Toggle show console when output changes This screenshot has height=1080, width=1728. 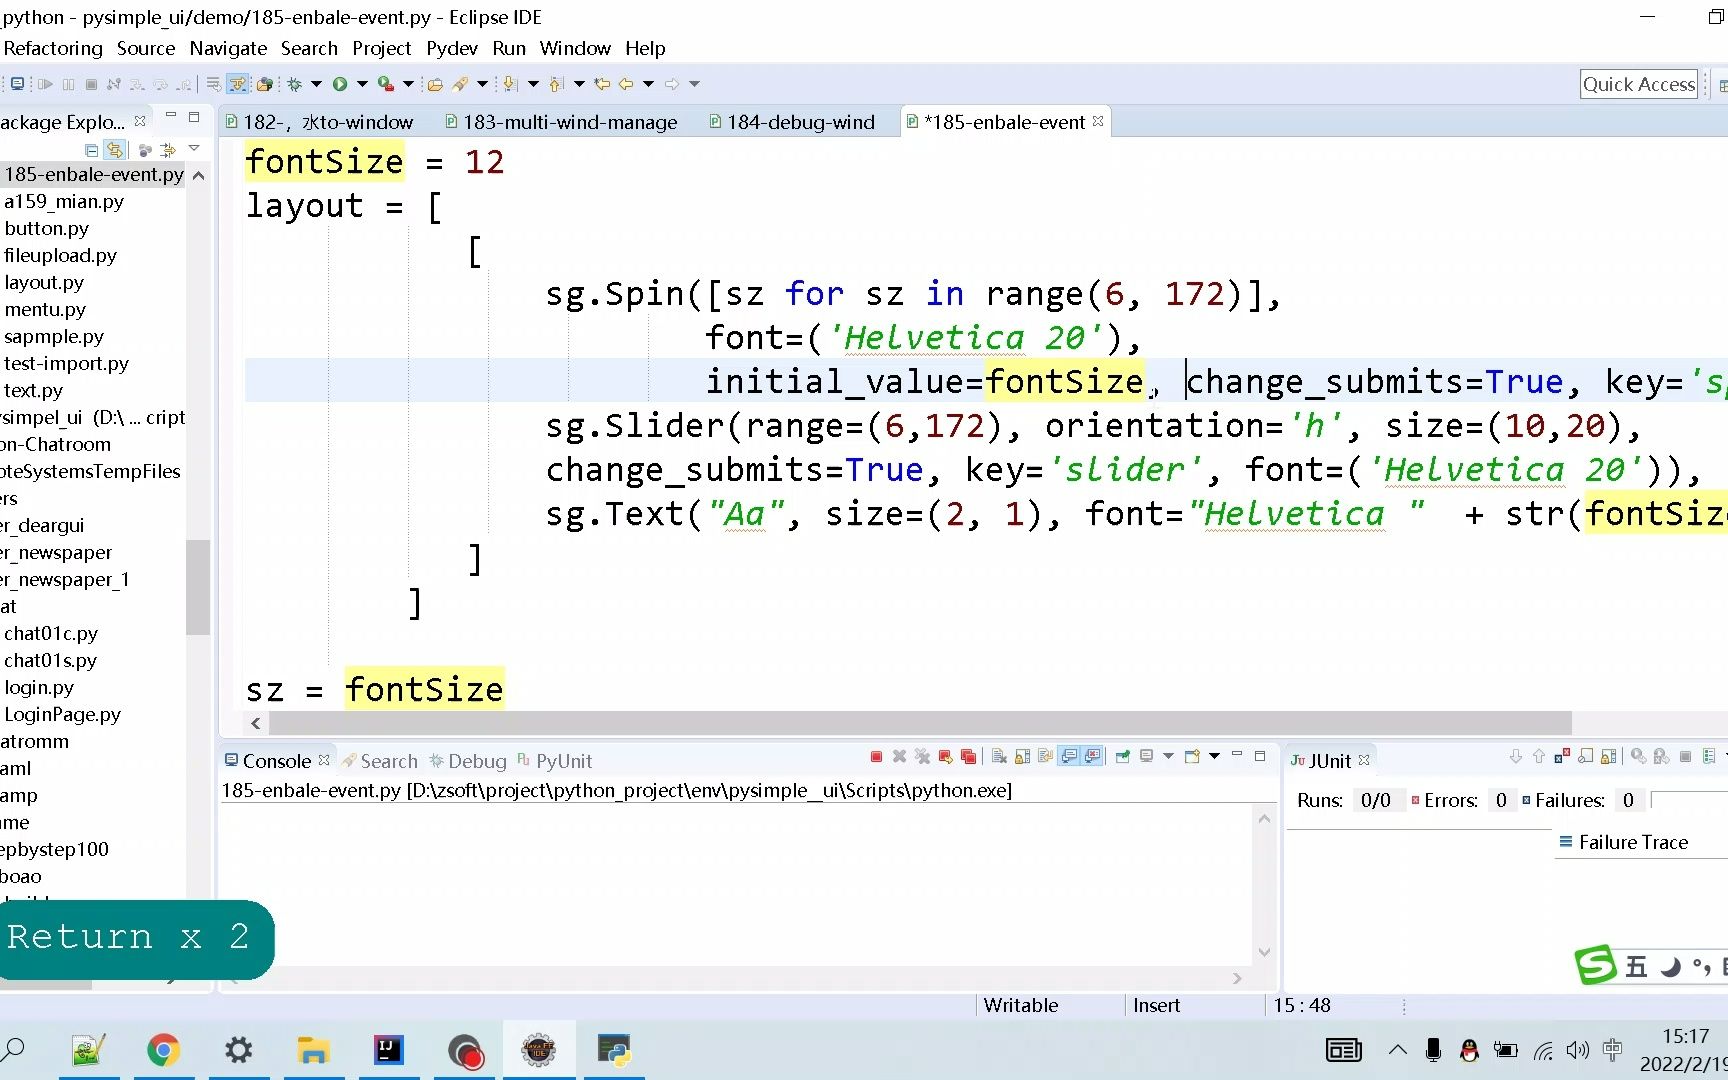point(1066,757)
